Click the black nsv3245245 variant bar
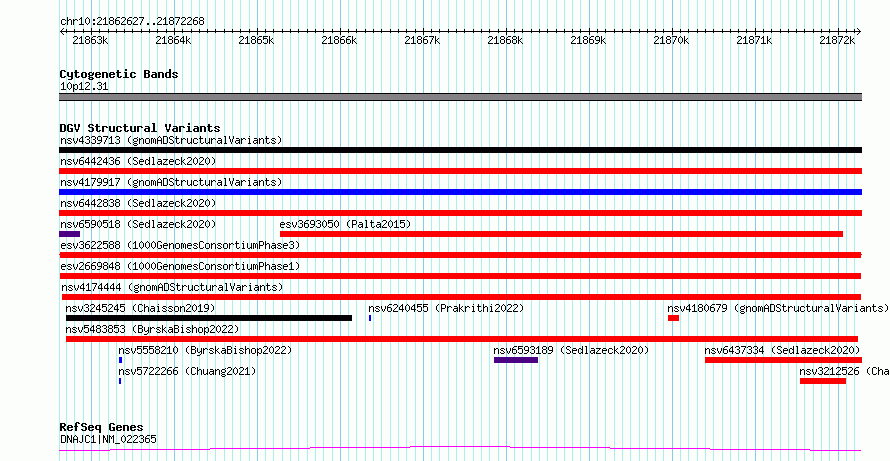 (x=209, y=318)
